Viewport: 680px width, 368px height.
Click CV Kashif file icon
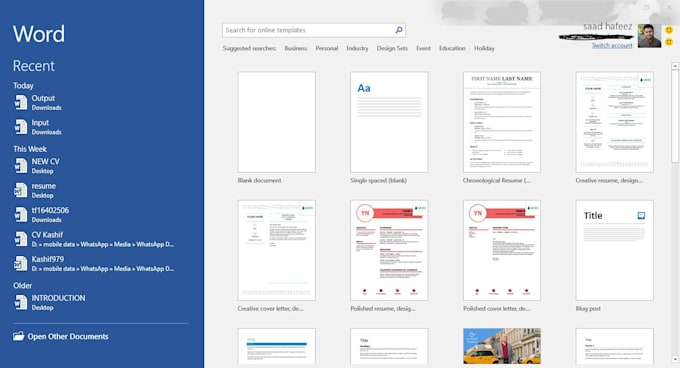point(21,239)
